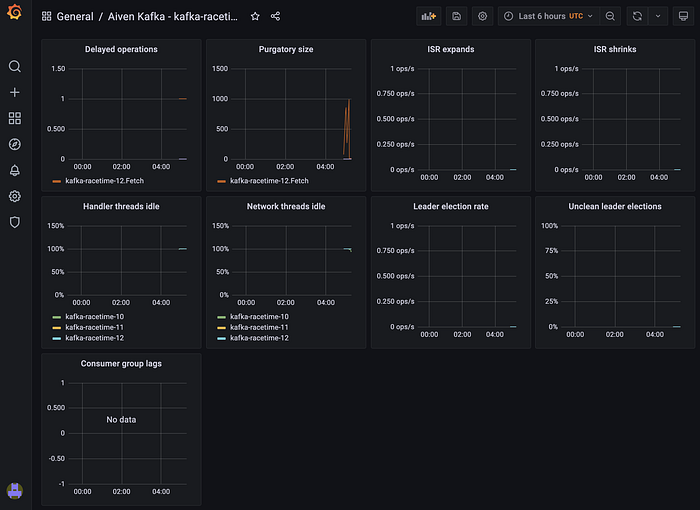Click orange swatch in Delayed operations legend

click(x=57, y=181)
